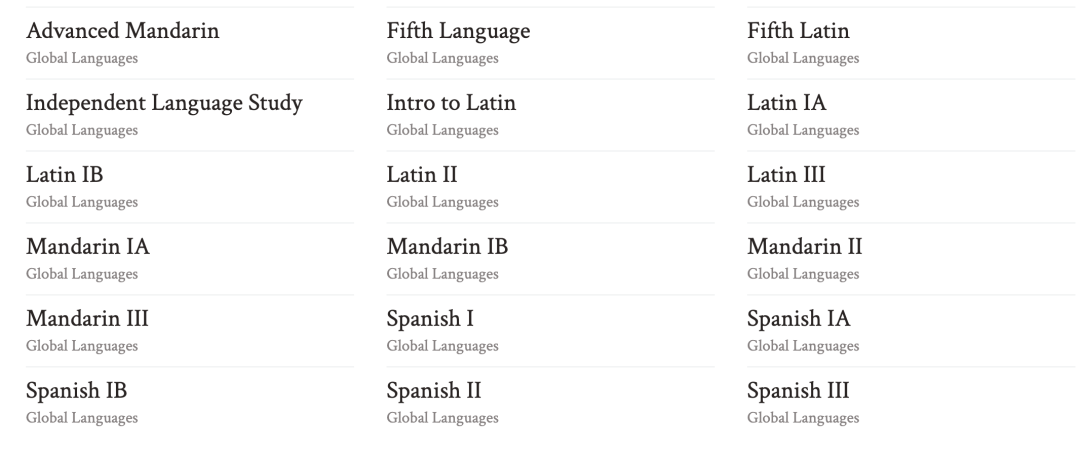1080x453 pixels.
Task: Select the Spanish IB course
Action: click(x=76, y=391)
